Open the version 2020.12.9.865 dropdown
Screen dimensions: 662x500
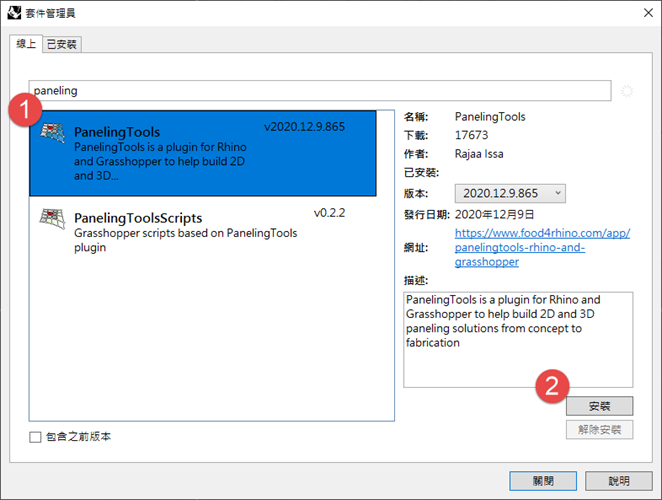[510, 193]
